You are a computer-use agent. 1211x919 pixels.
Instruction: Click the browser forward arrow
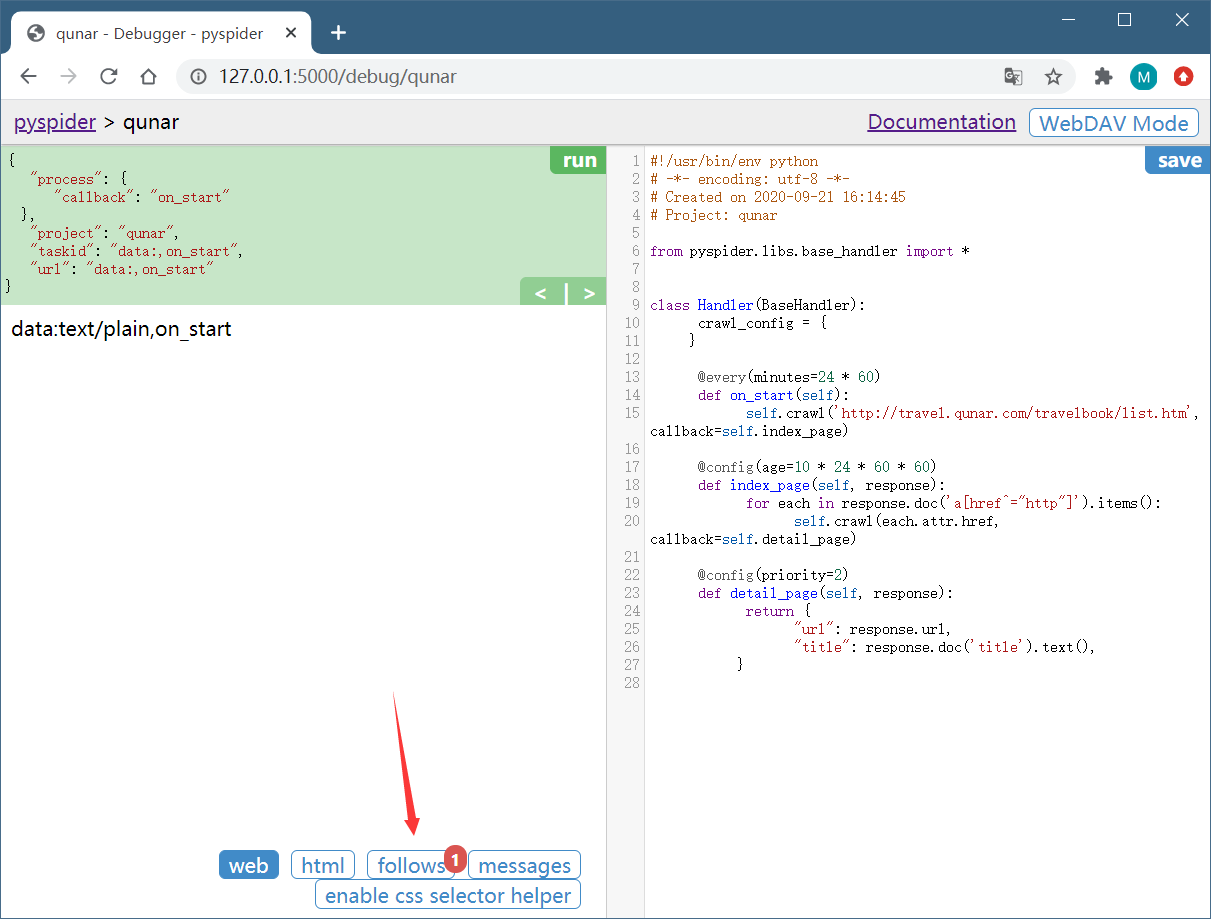(68, 77)
